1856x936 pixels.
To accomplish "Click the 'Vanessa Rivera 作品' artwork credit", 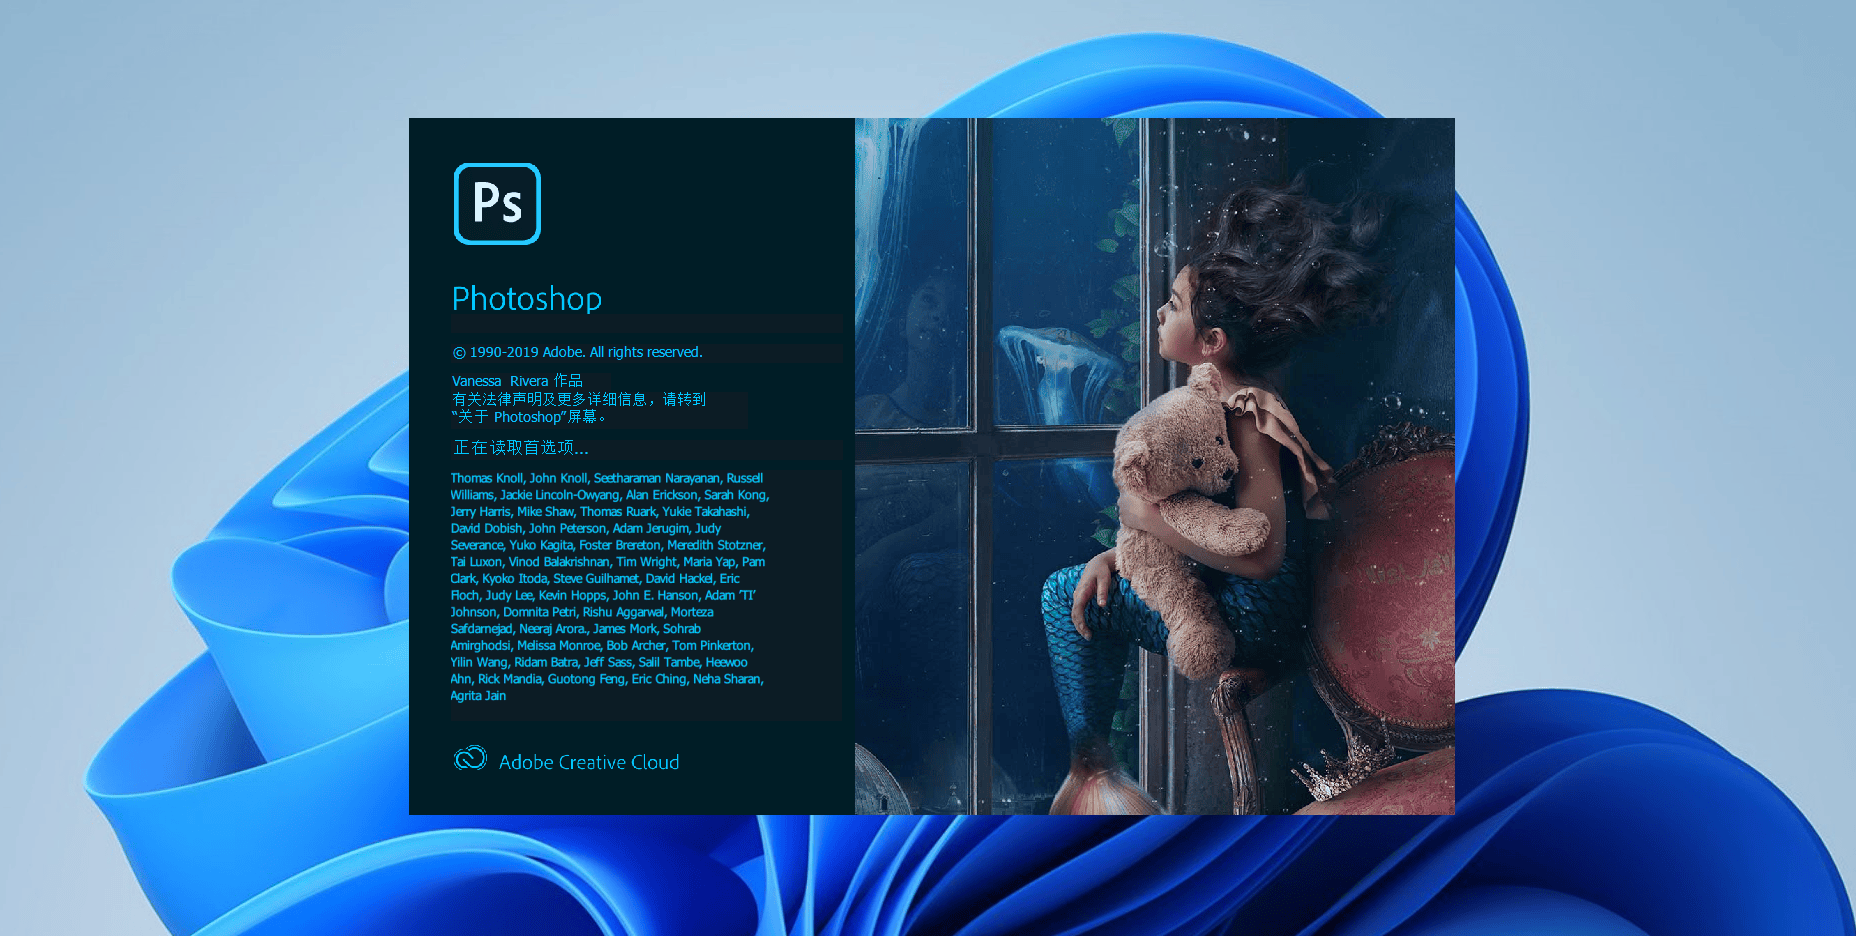I will coord(517,381).
